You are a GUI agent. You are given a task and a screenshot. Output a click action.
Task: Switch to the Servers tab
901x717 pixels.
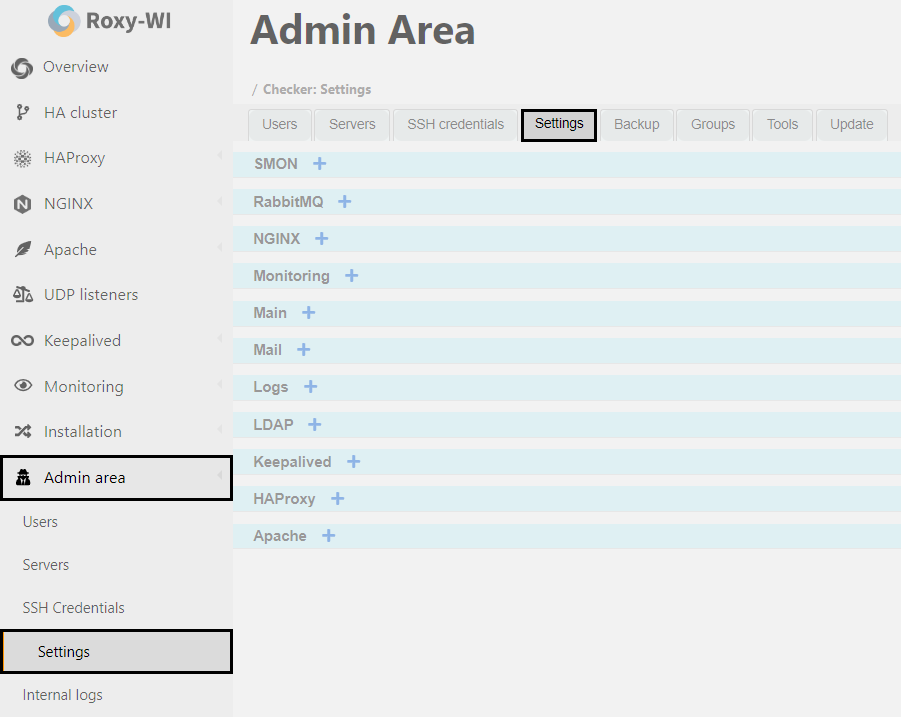tap(352, 125)
